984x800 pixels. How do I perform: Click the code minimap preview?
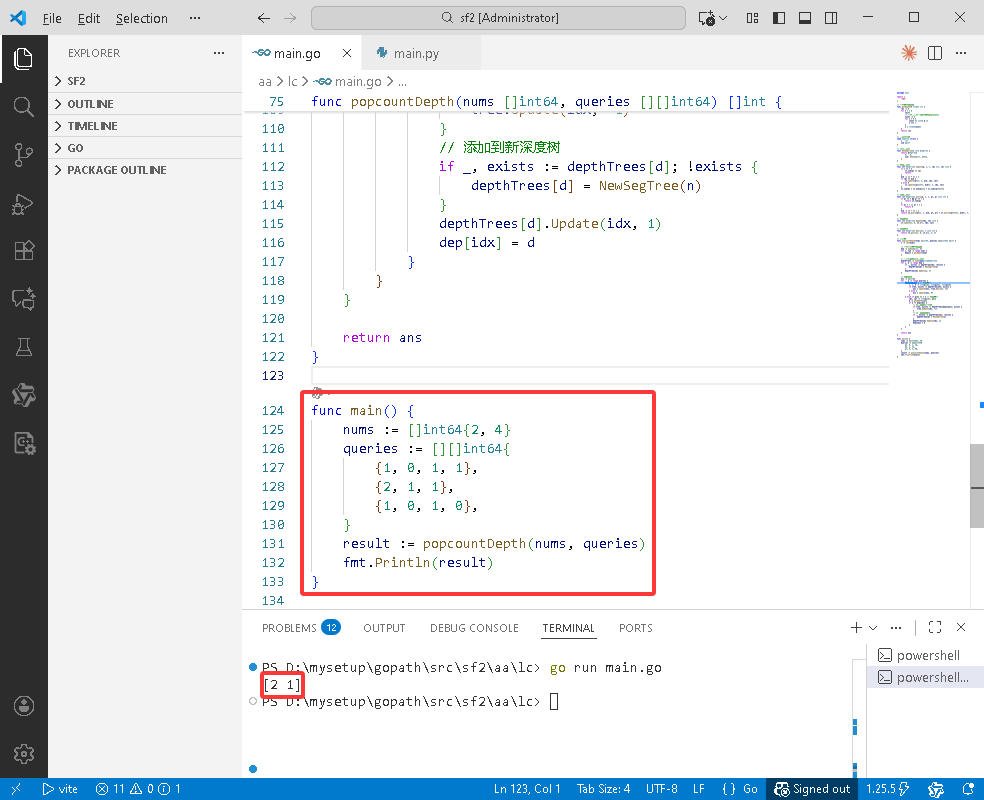(x=933, y=225)
